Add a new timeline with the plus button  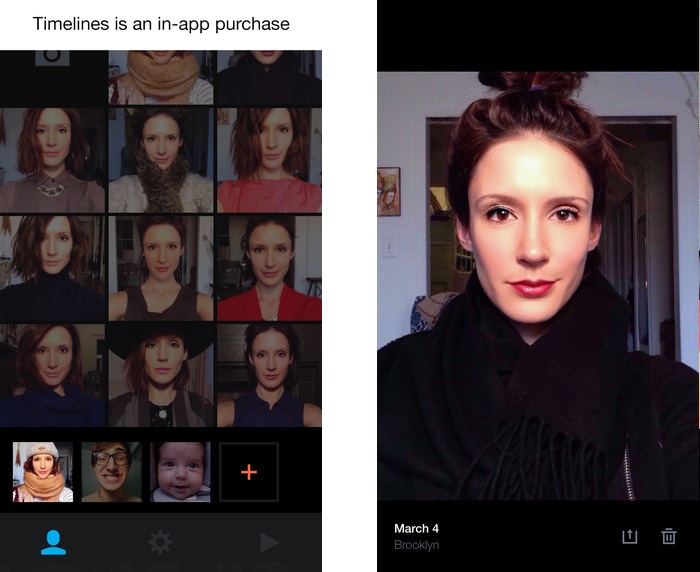pos(249,472)
